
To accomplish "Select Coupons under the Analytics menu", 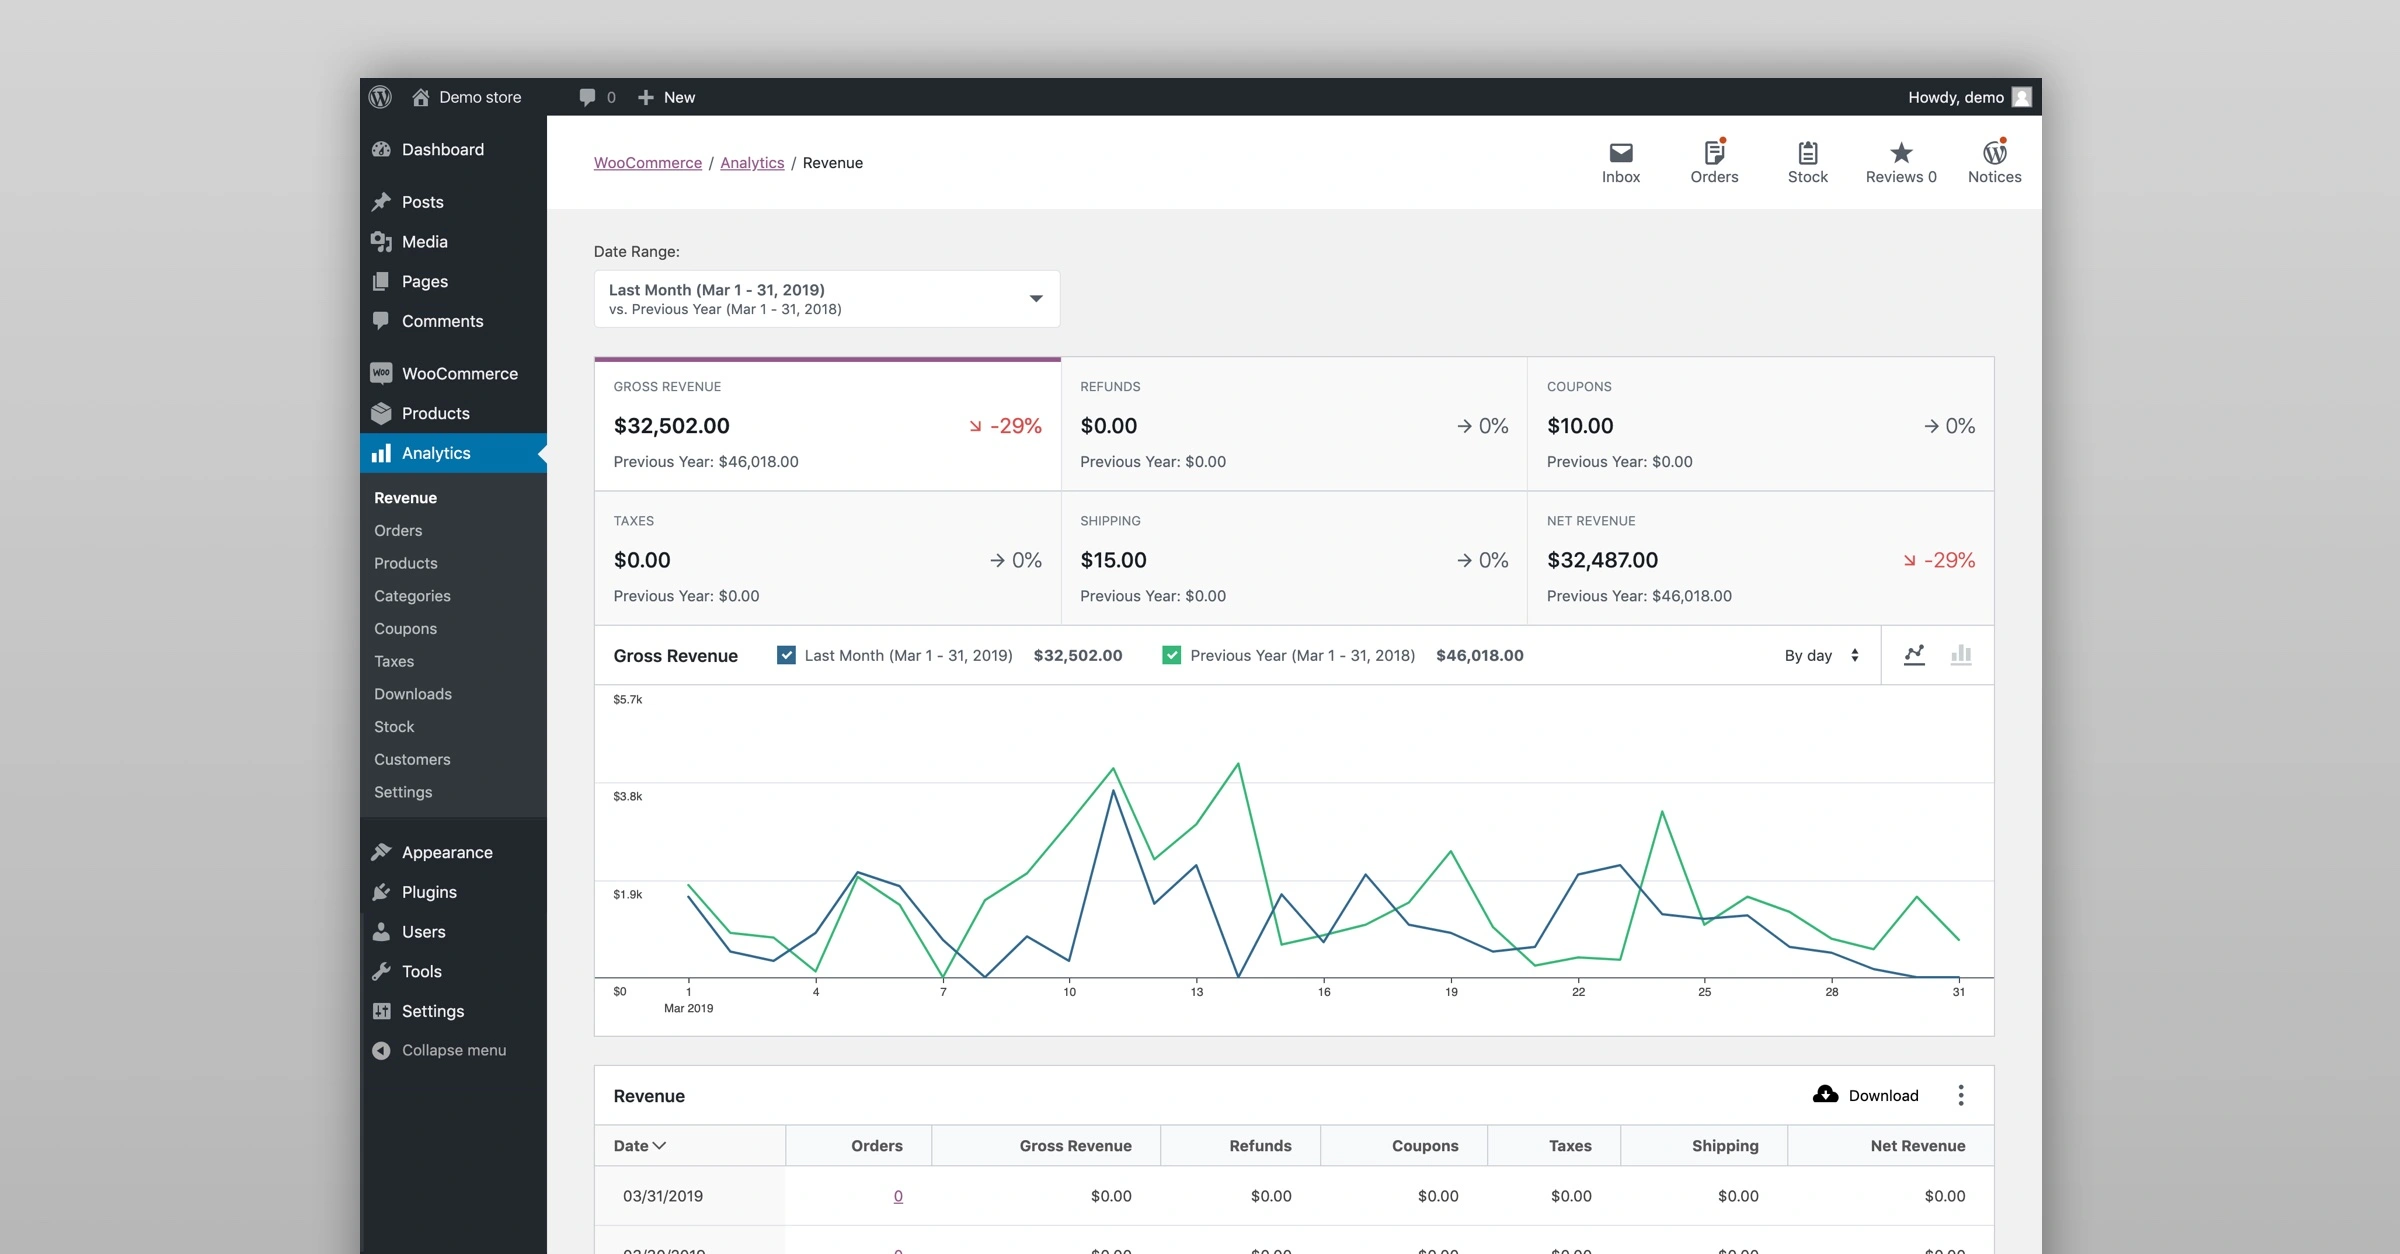I will click(x=405, y=628).
